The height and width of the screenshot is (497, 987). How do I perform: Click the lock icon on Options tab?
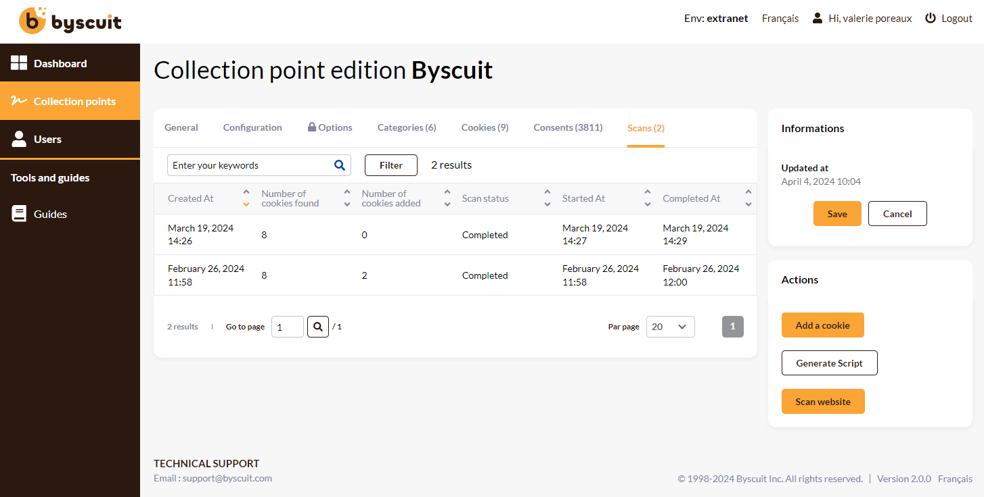tap(312, 127)
